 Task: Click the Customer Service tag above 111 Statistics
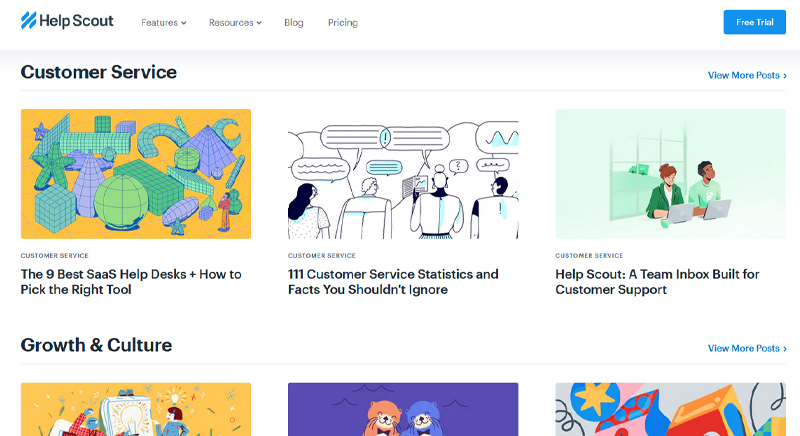click(x=321, y=255)
